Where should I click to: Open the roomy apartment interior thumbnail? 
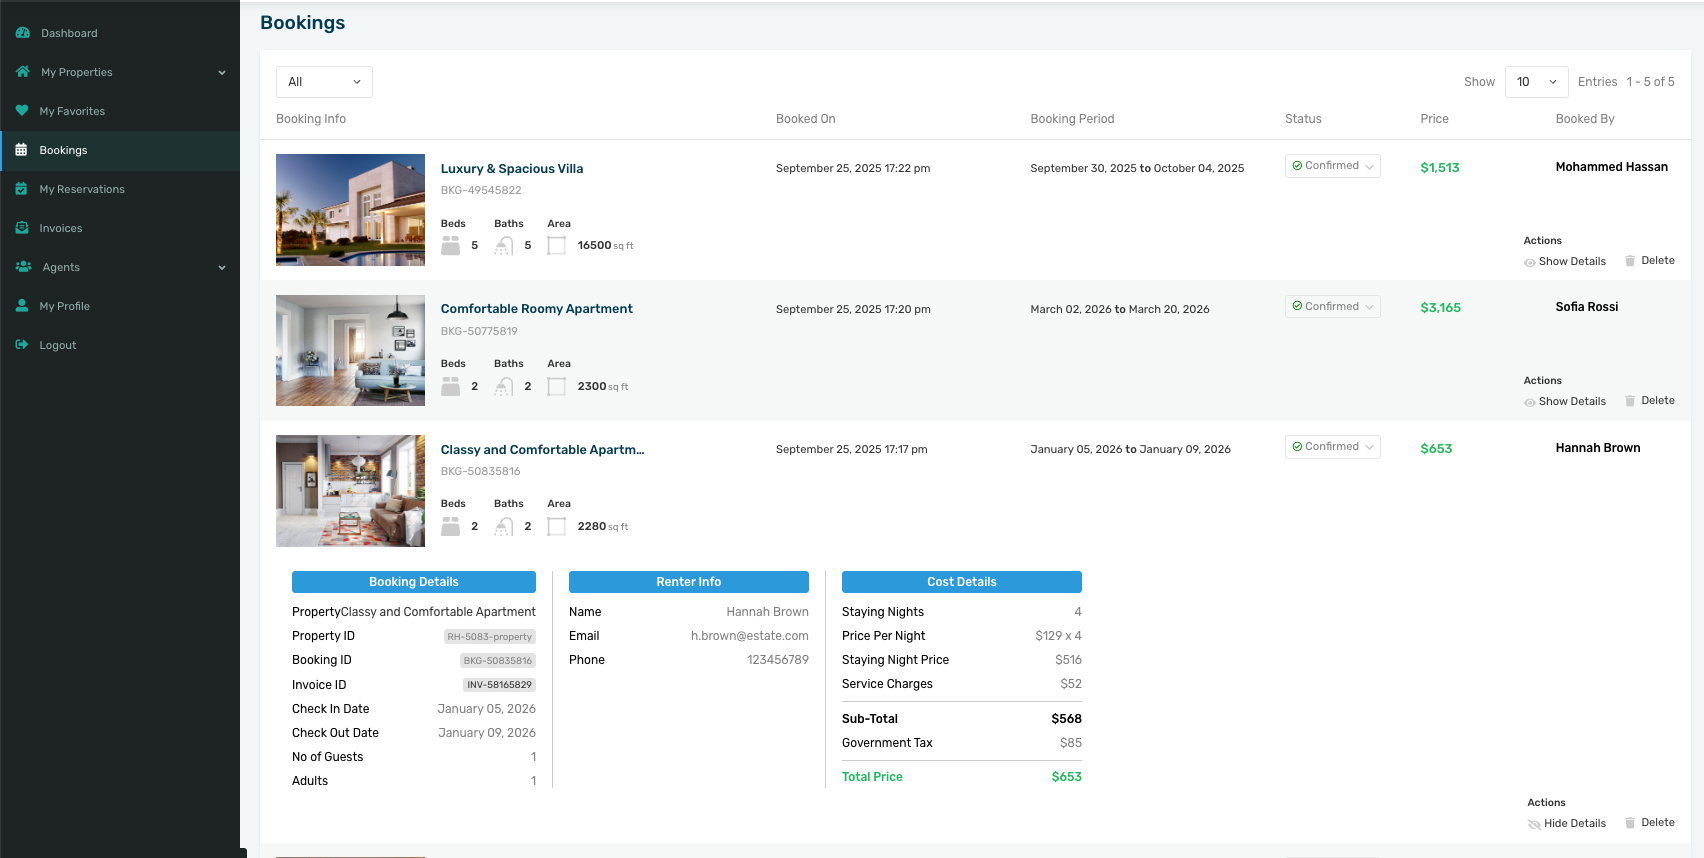(x=350, y=350)
